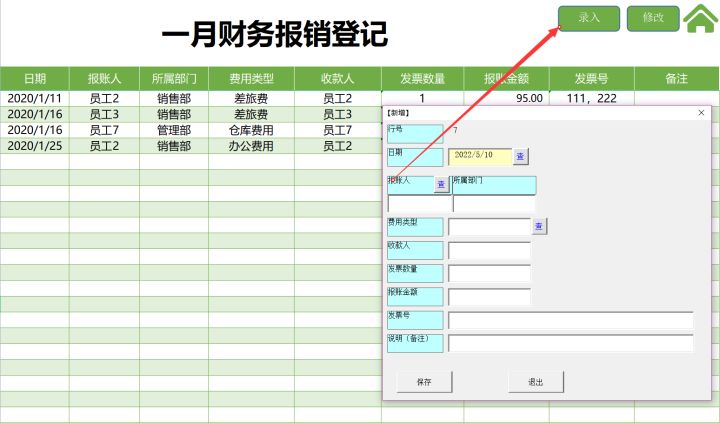The width and height of the screenshot is (720, 423).
Task: Click the 发票数量 input field in dialog
Action: [x=489, y=273]
